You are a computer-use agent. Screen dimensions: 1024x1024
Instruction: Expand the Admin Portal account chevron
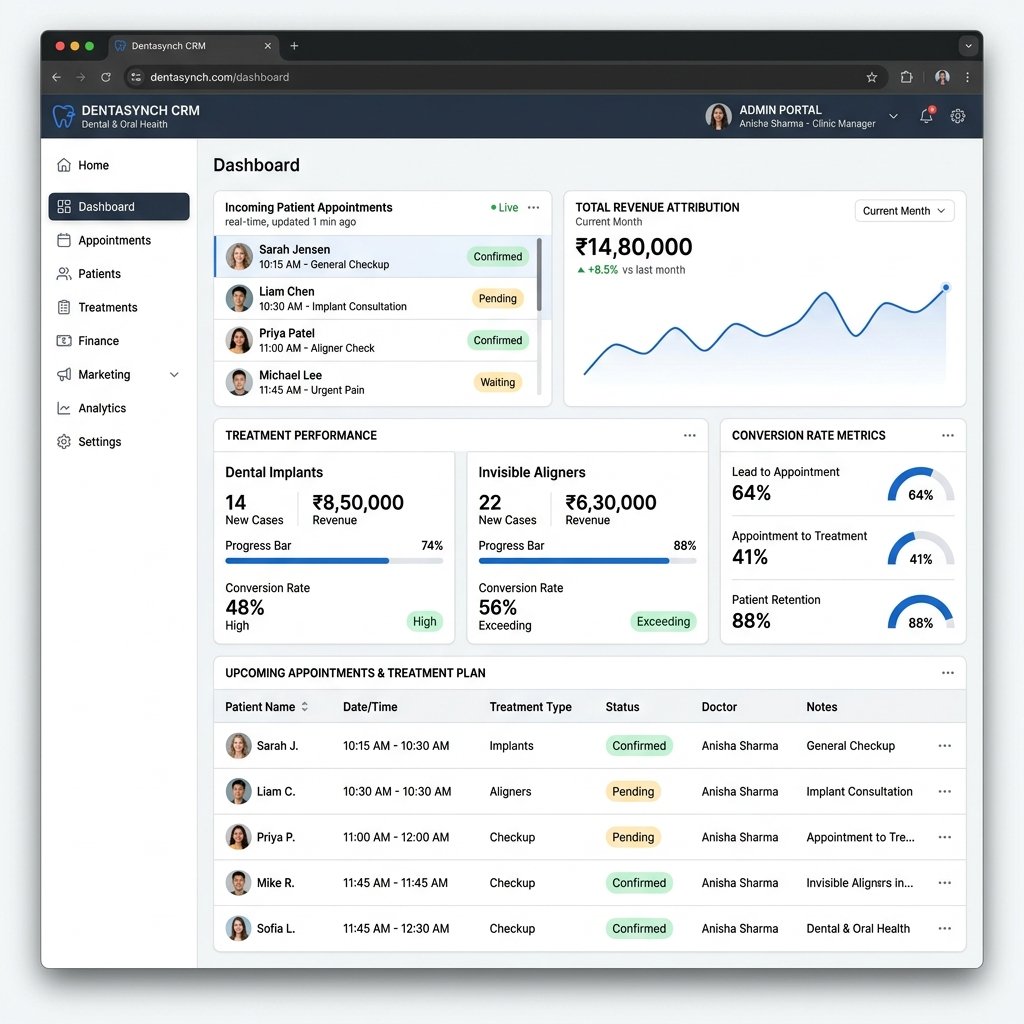893,116
